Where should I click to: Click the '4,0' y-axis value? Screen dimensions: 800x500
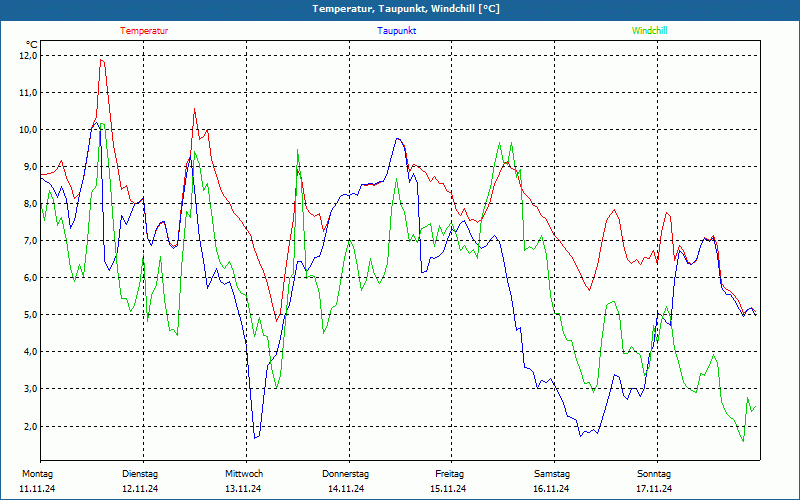coord(30,352)
